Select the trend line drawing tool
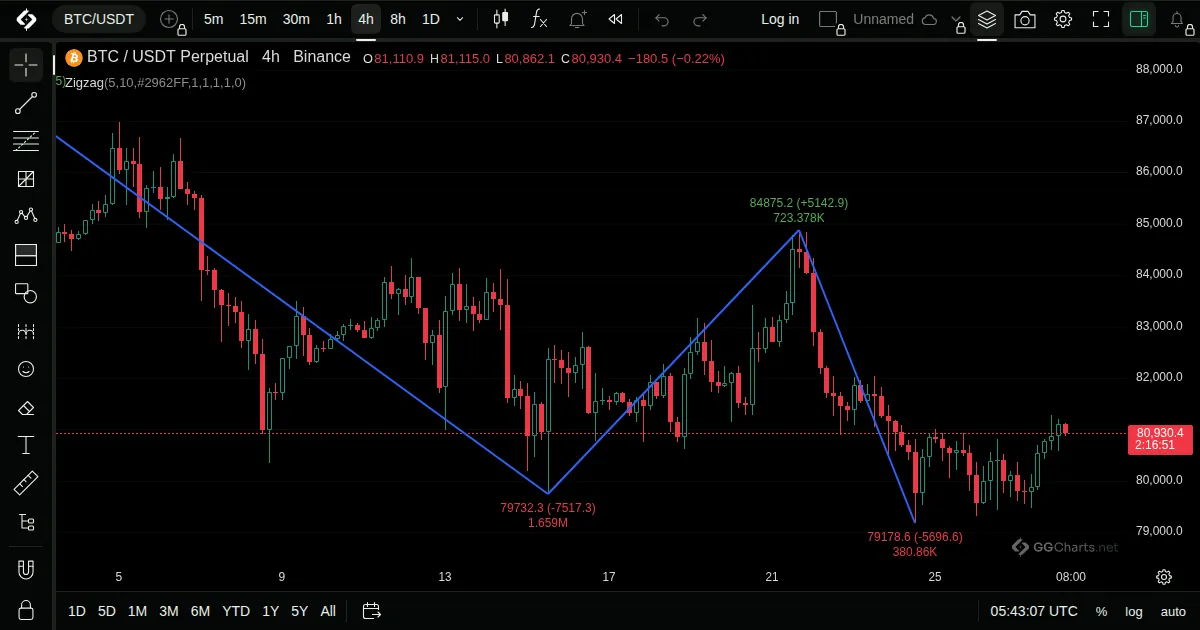Viewport: 1200px width, 630px height. 26,103
